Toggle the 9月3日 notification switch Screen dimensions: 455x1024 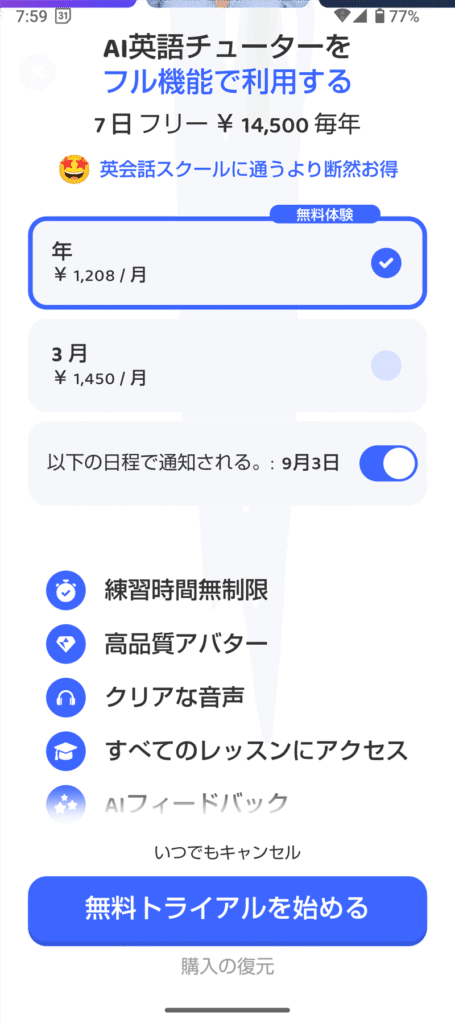[x=388, y=464]
